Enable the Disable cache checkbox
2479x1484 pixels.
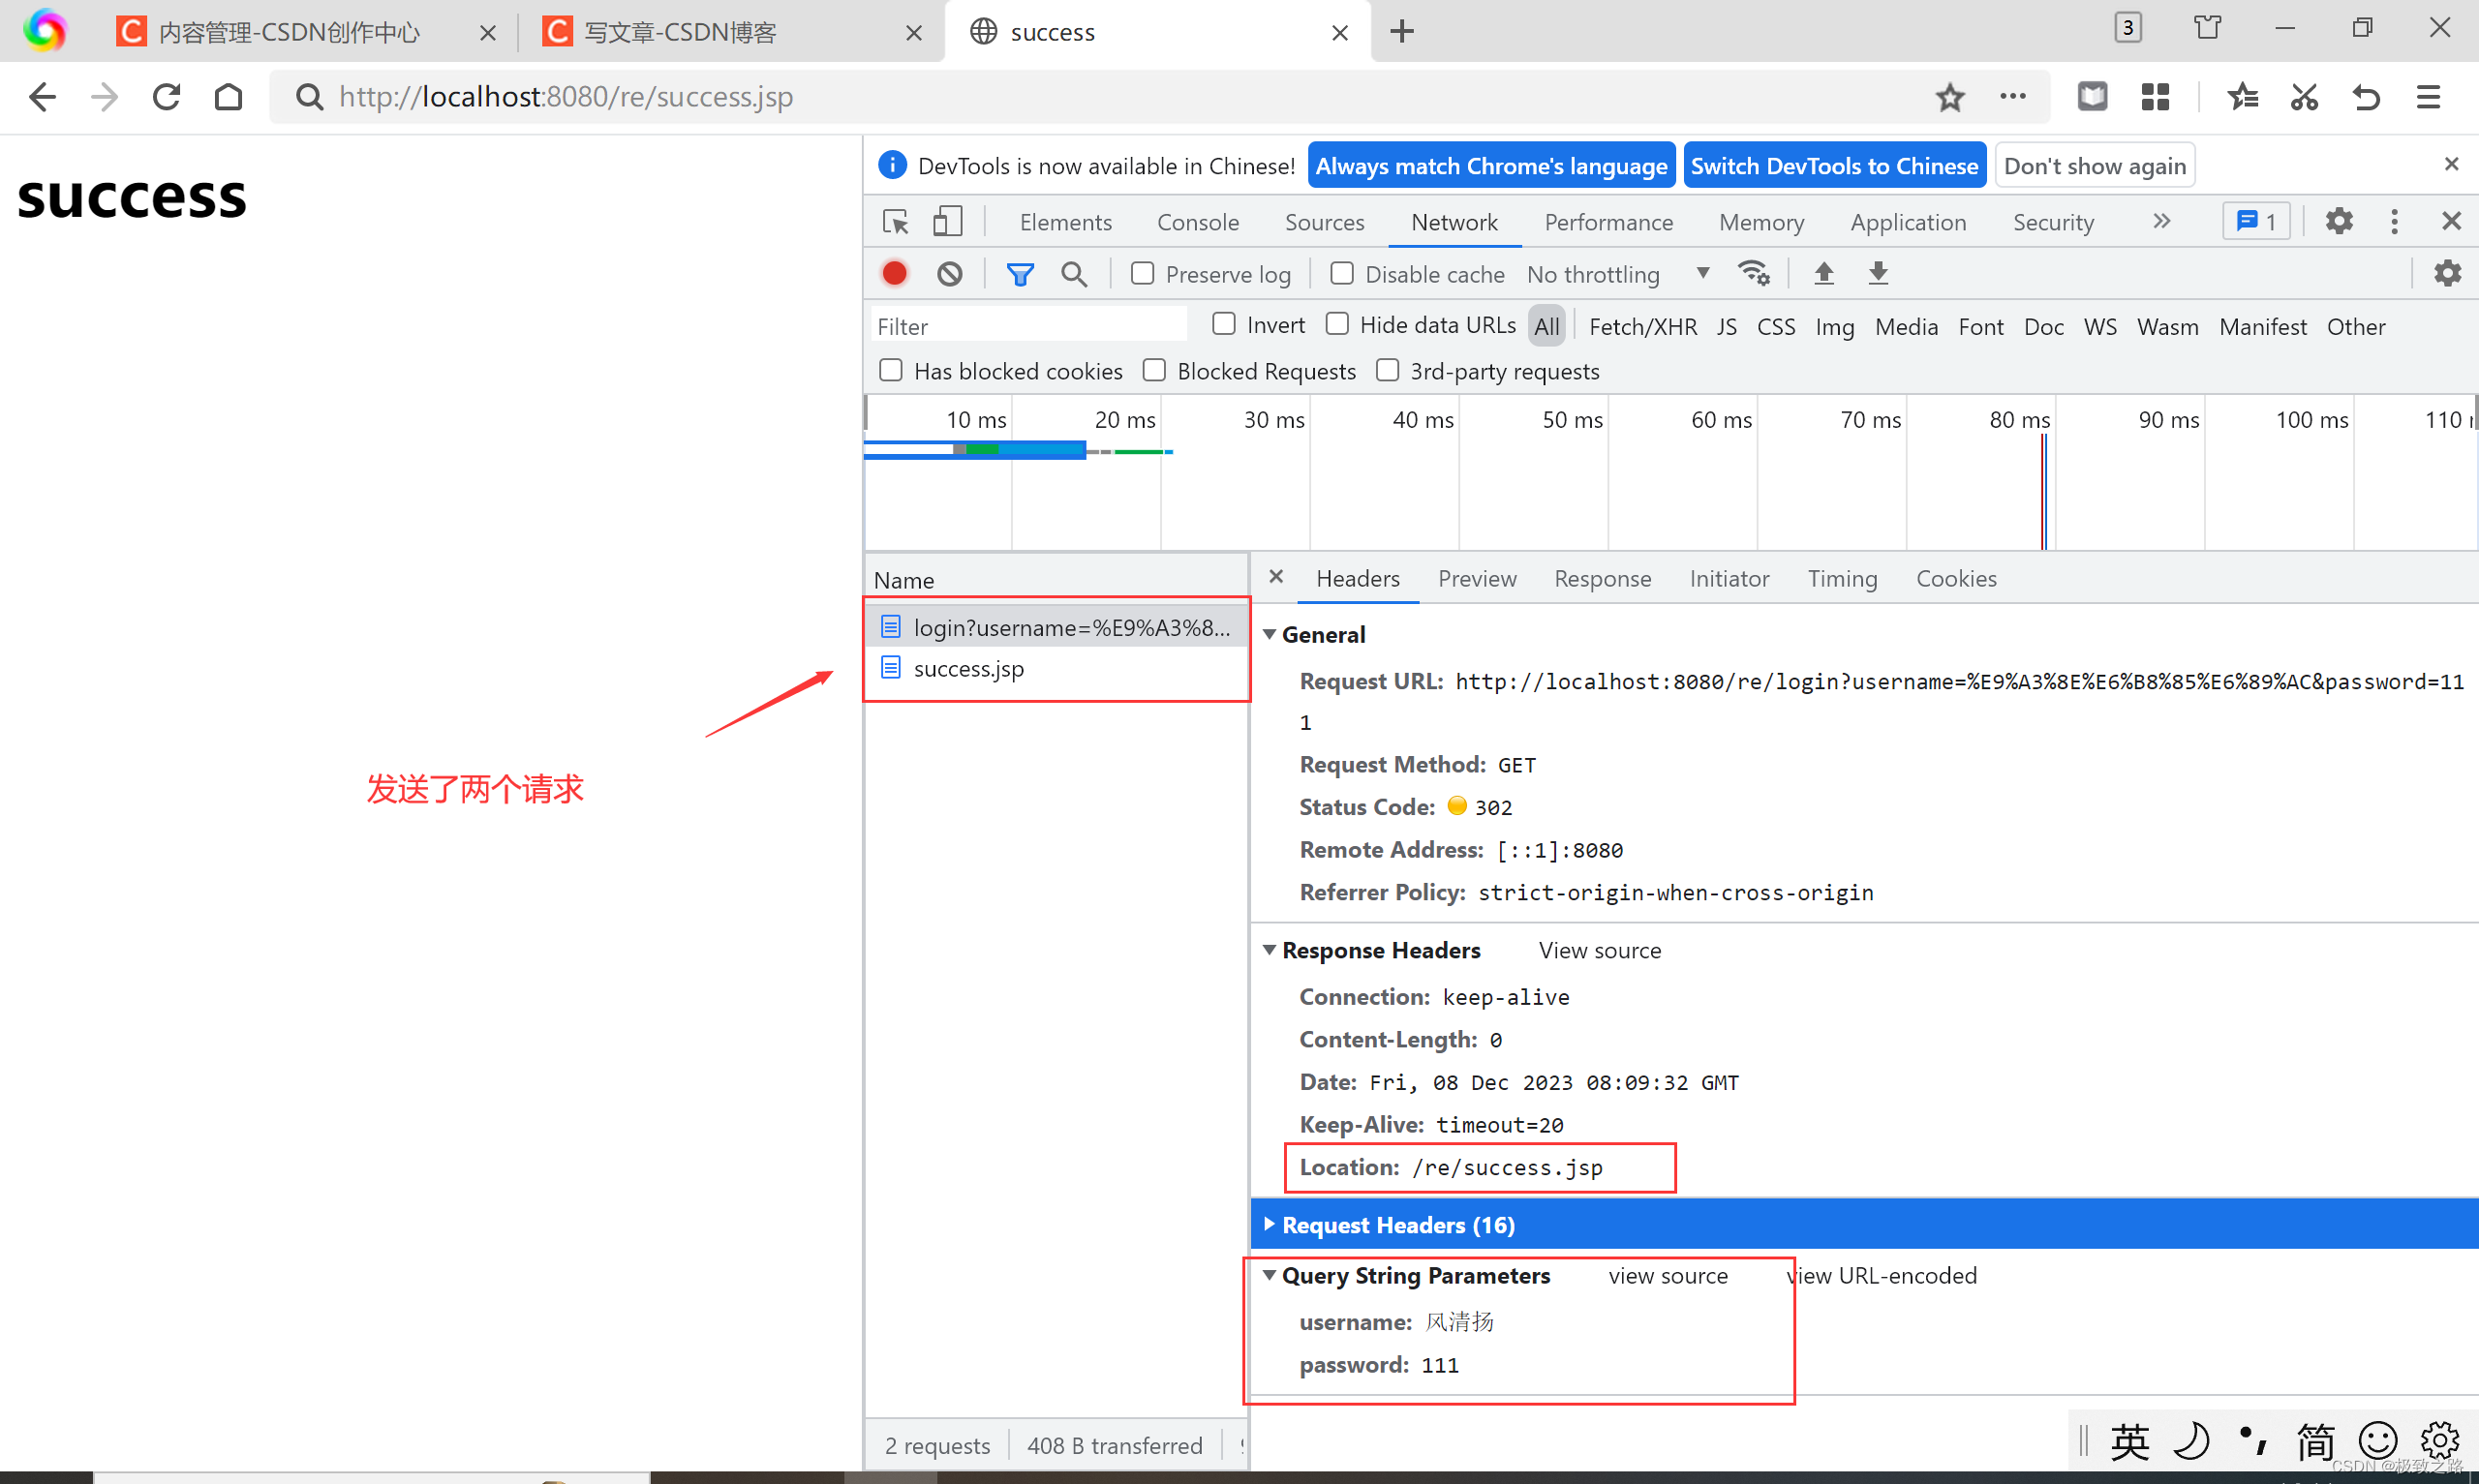pyautogui.click(x=1343, y=274)
